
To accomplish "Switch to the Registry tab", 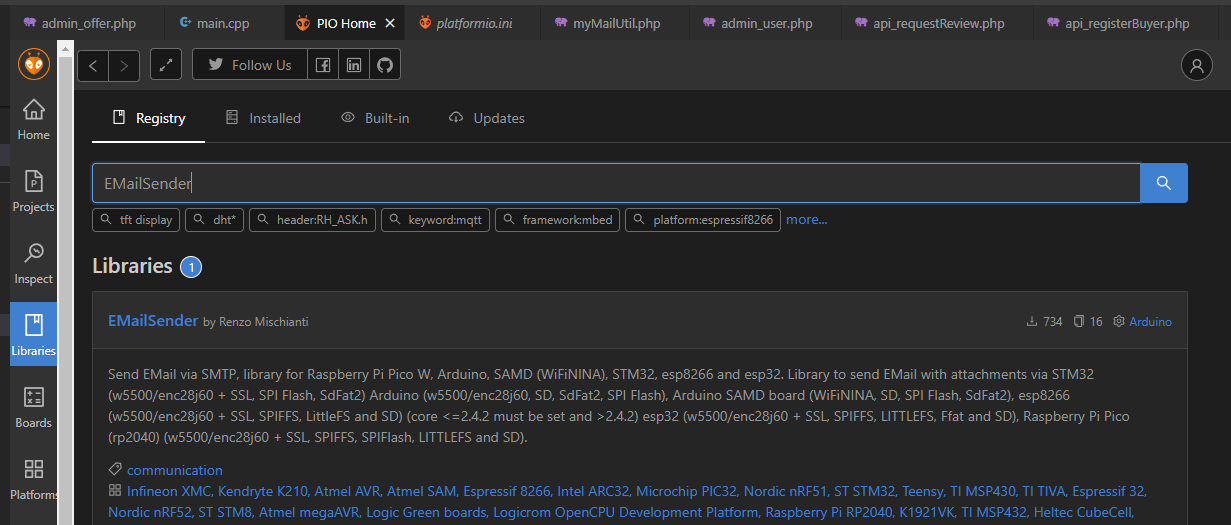I will point(148,118).
